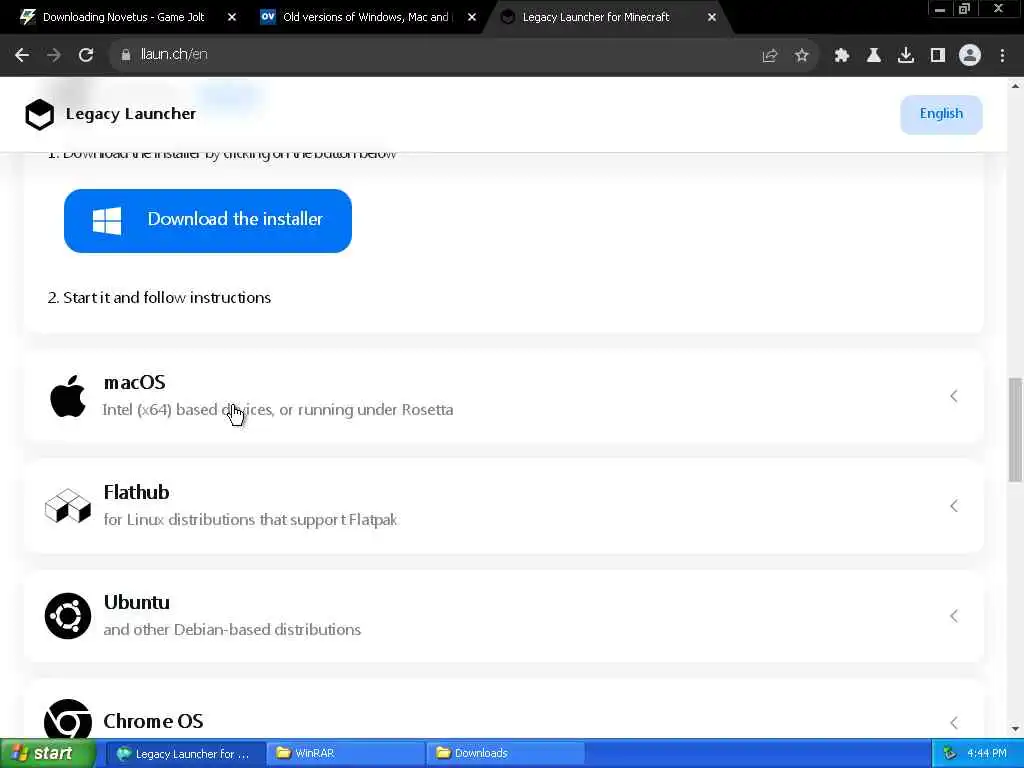Viewport: 1024px width, 768px height.
Task: Click the Chrome Labs flask icon
Action: click(873, 56)
